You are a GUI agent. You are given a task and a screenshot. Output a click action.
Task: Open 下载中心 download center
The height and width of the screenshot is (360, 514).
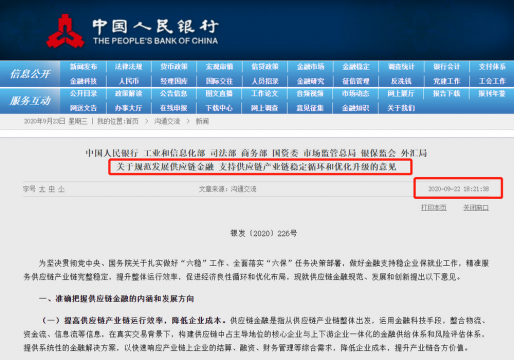pyautogui.click(x=219, y=108)
